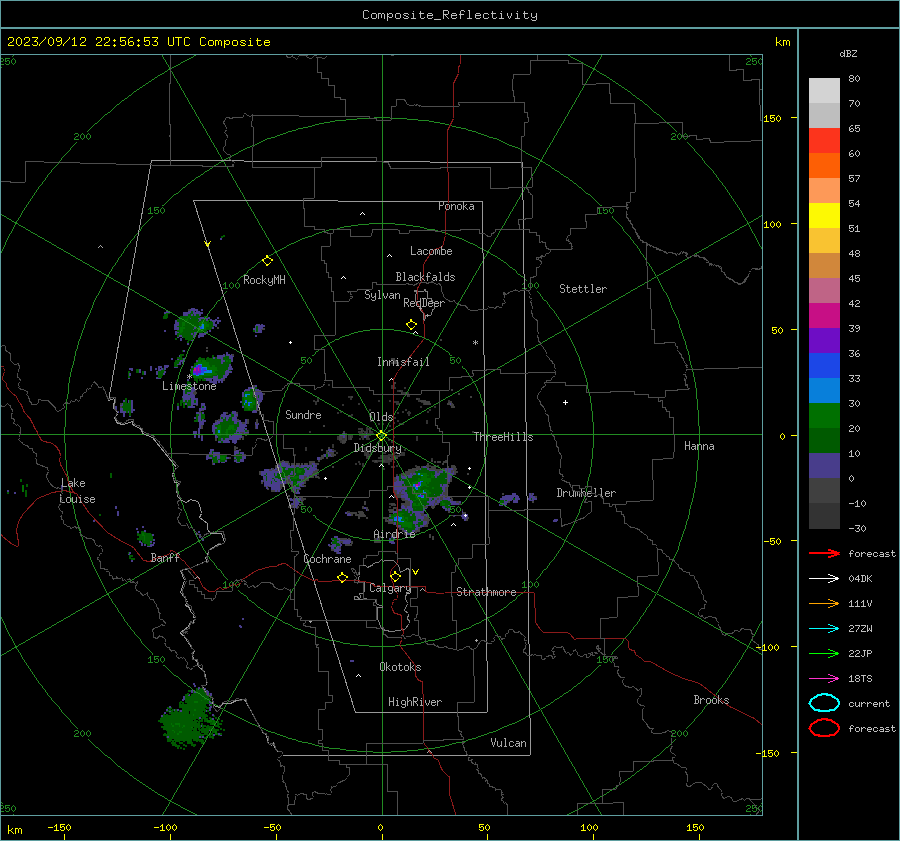
Task: Click the purple swatch between 39 and 36
Action: pyautogui.click(x=824, y=341)
